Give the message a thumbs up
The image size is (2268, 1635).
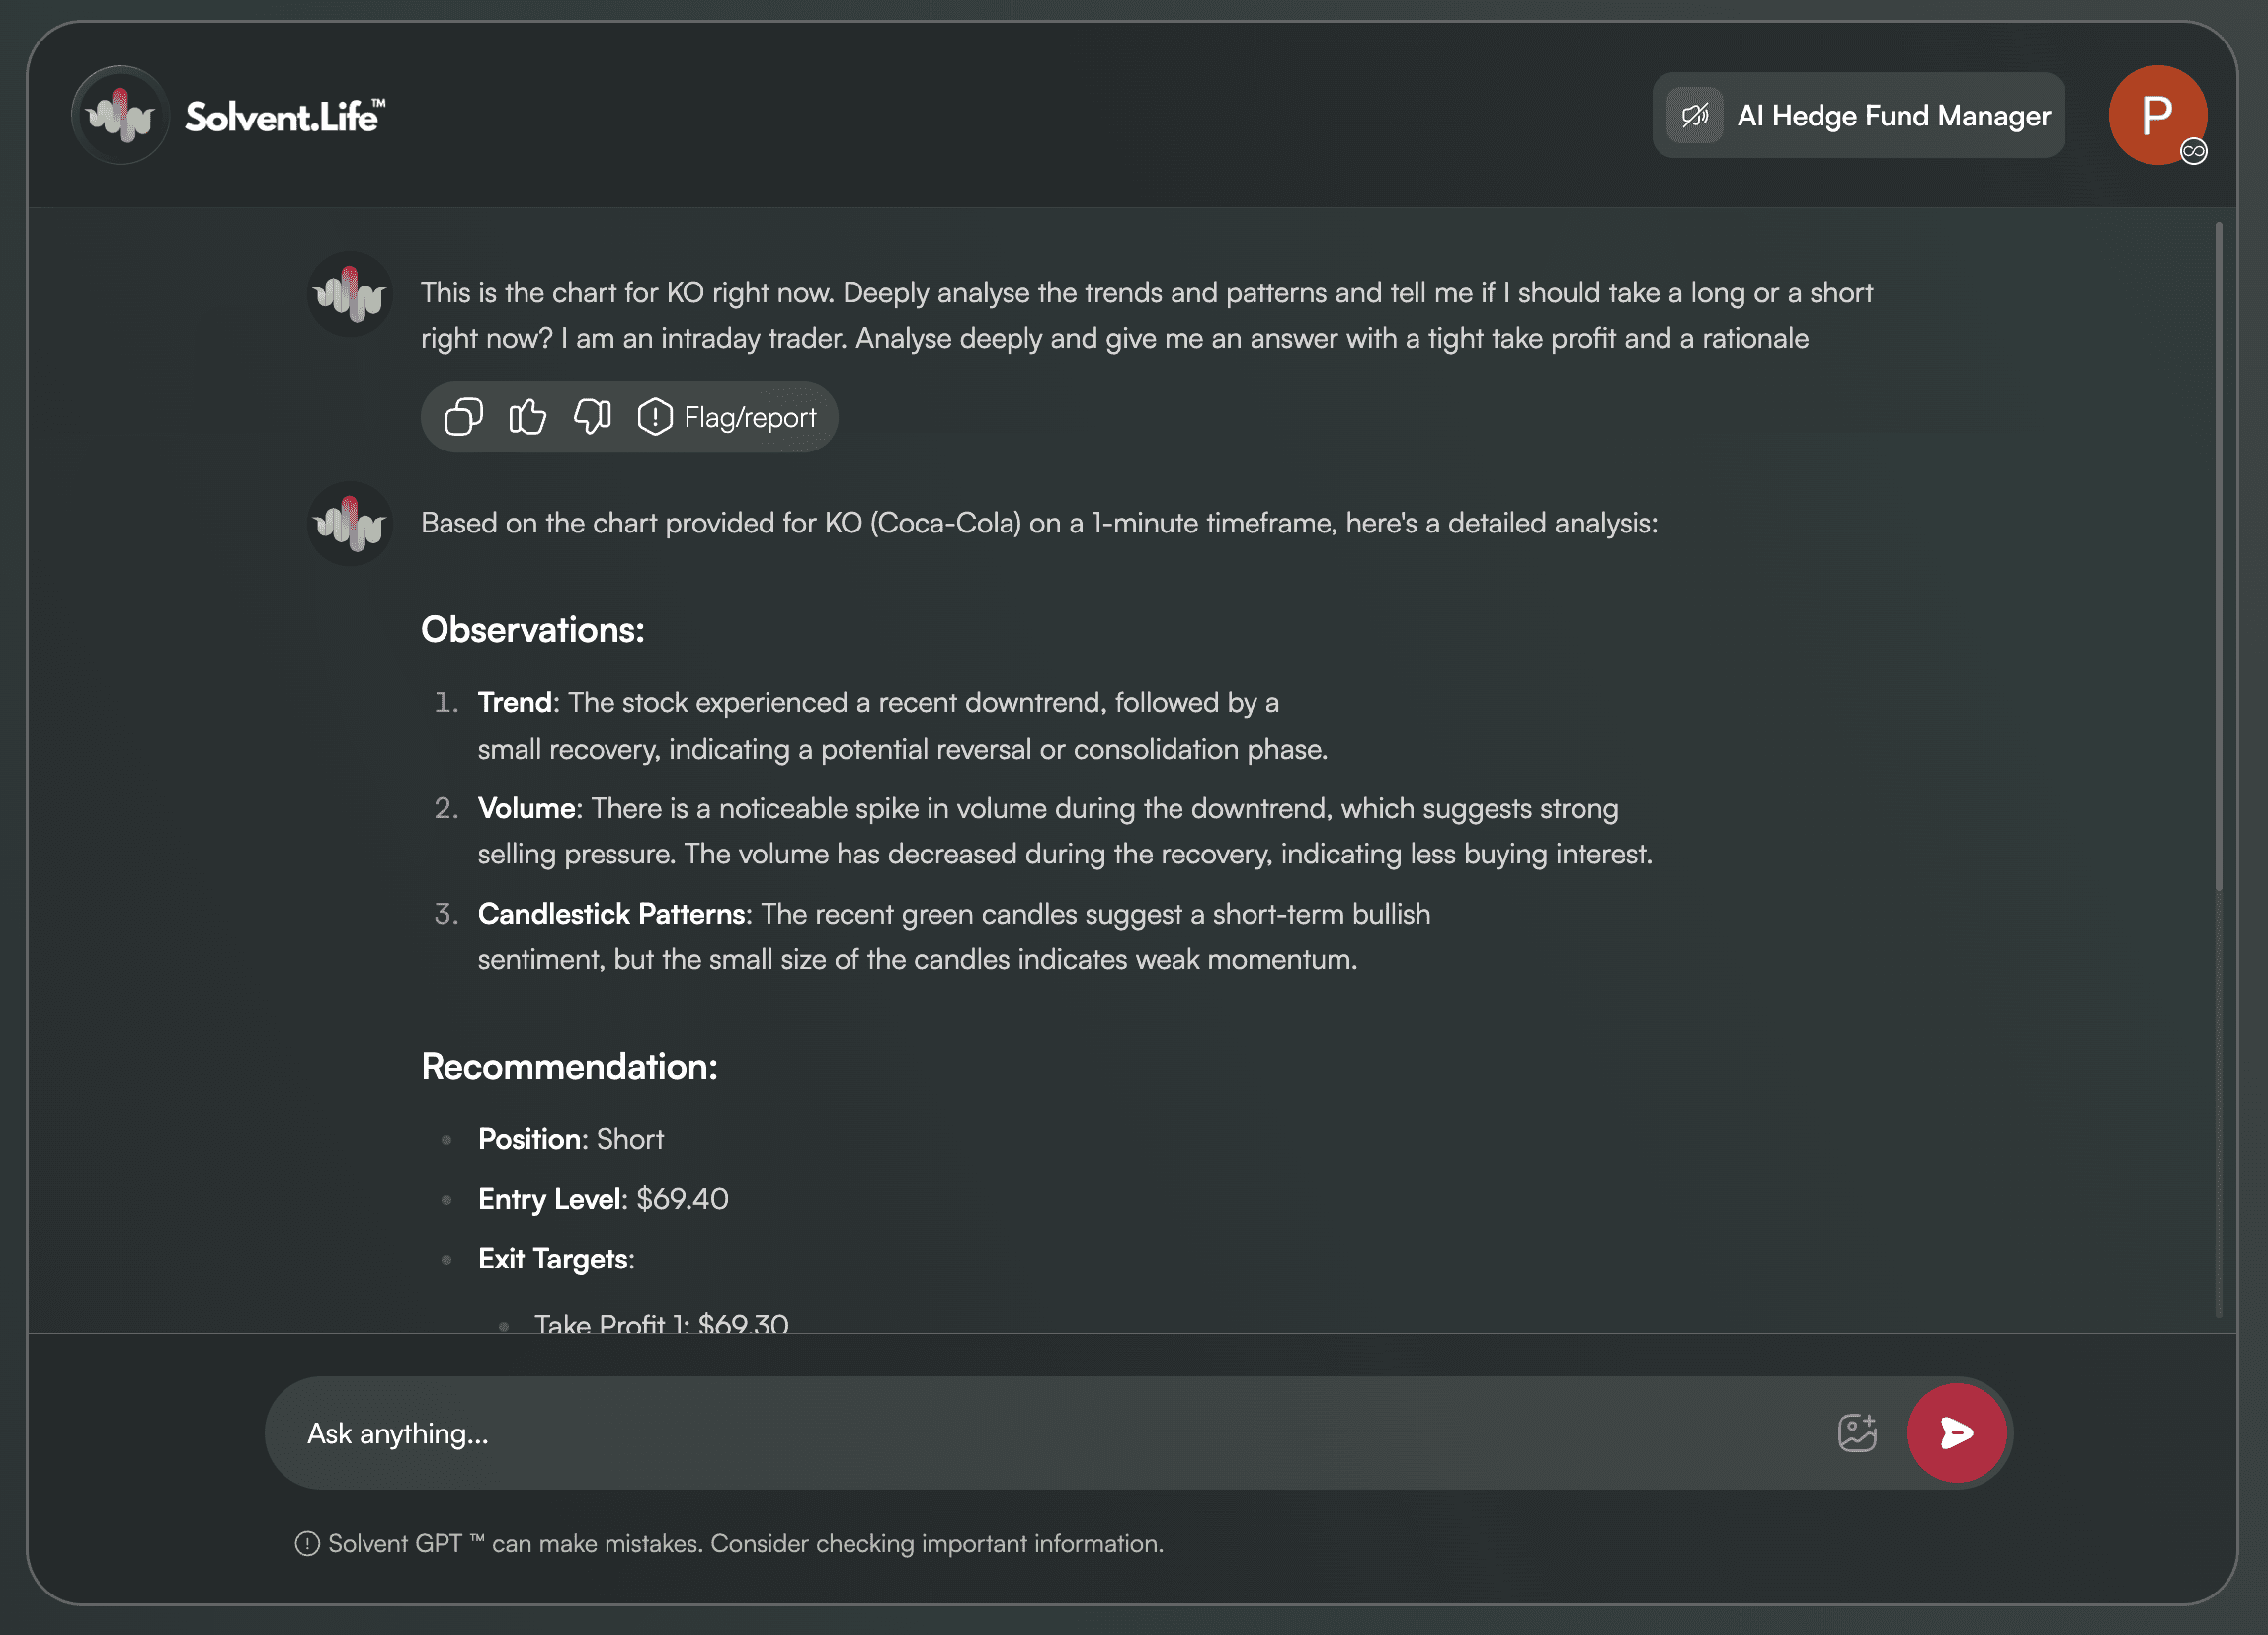click(527, 416)
